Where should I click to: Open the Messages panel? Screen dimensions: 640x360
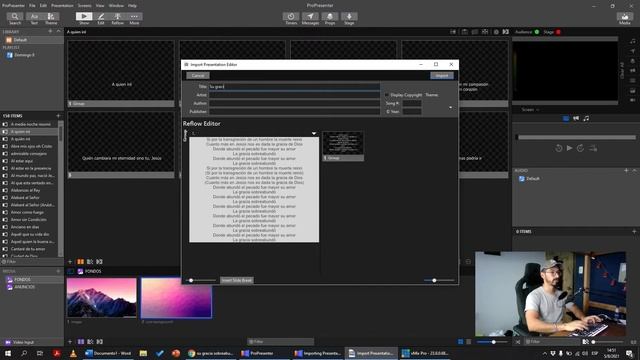pos(310,18)
